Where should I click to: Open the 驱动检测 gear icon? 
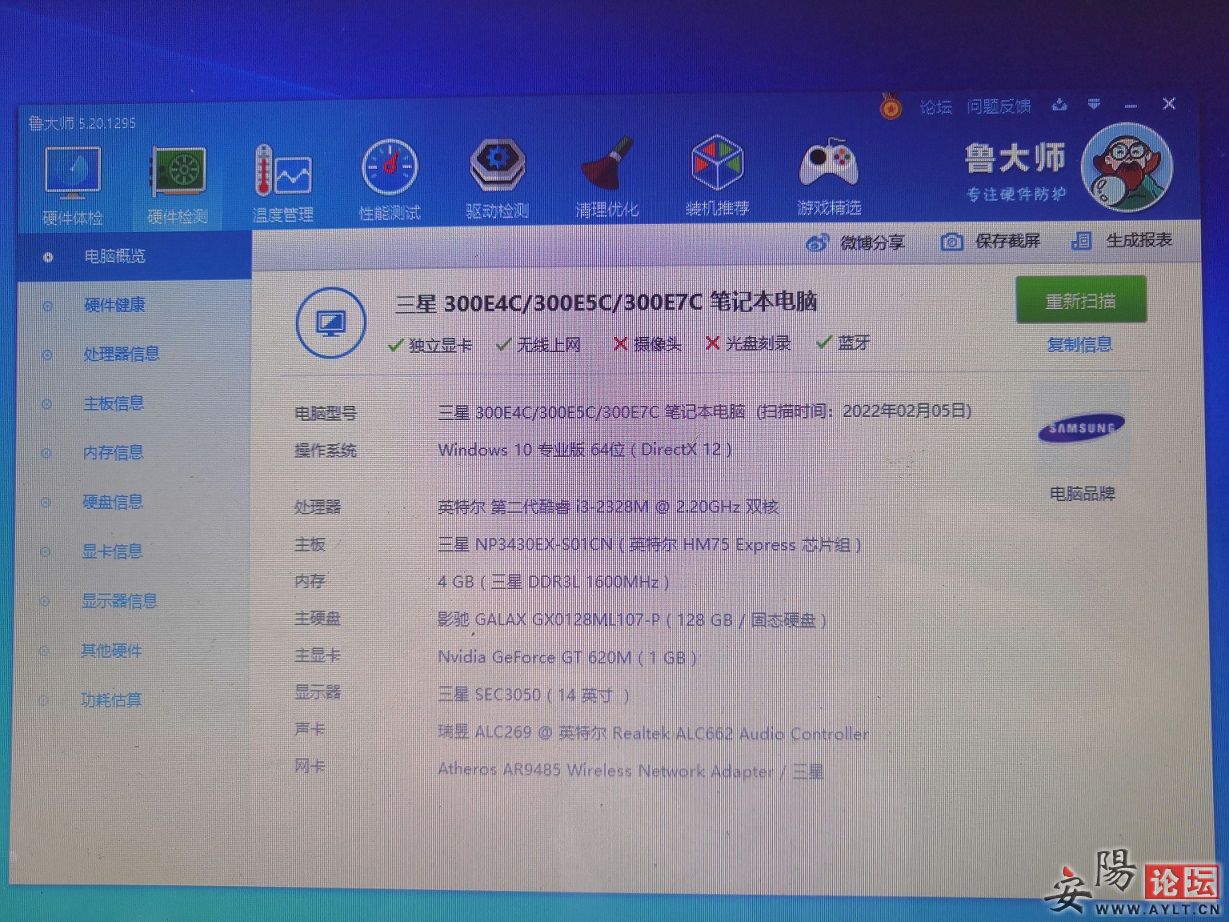tap(497, 166)
